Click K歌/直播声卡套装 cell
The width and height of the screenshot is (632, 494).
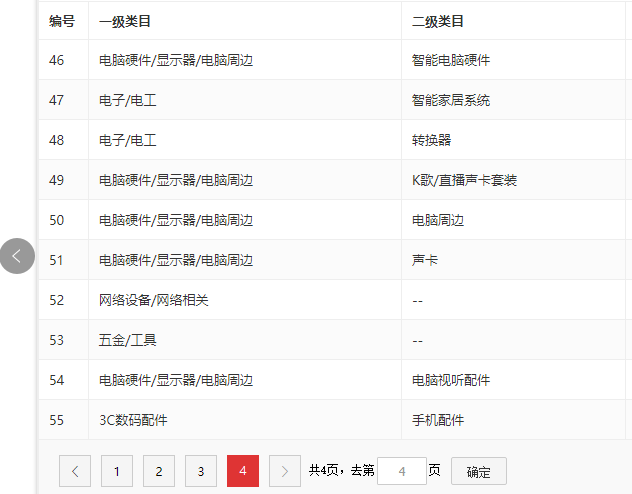[x=464, y=180]
